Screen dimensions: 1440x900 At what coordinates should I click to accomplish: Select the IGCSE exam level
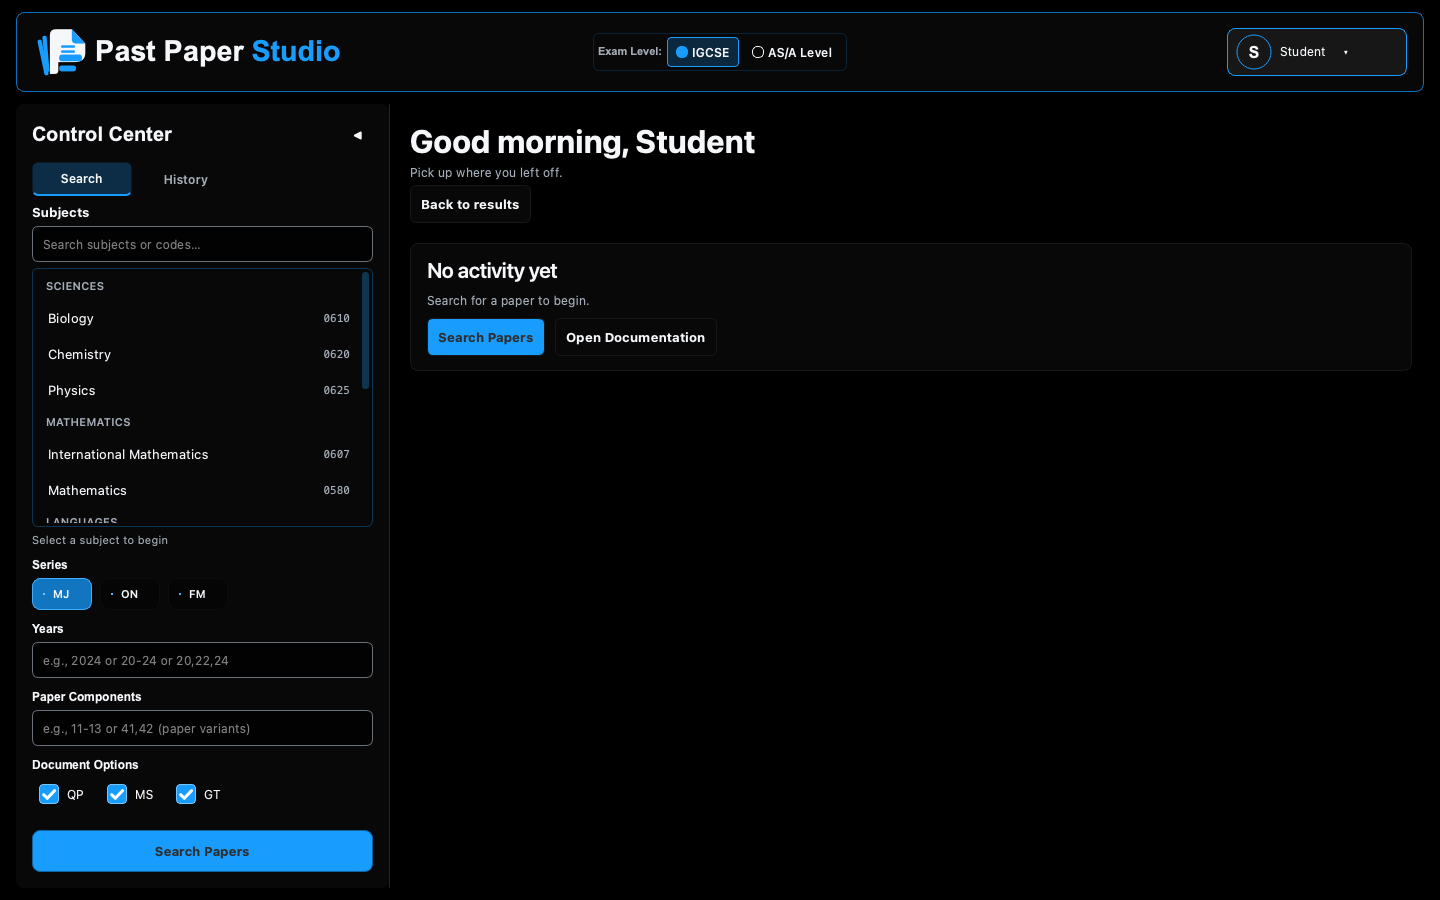pos(703,52)
